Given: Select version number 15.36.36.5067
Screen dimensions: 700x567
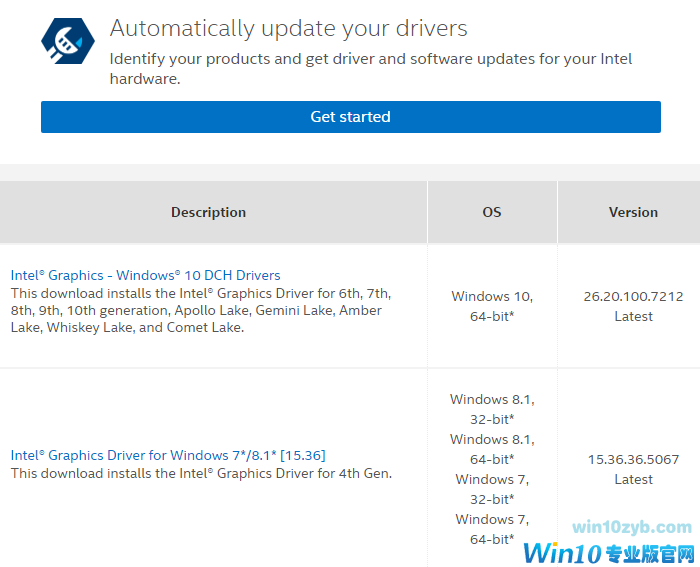Looking at the screenshot, I should point(633,459).
